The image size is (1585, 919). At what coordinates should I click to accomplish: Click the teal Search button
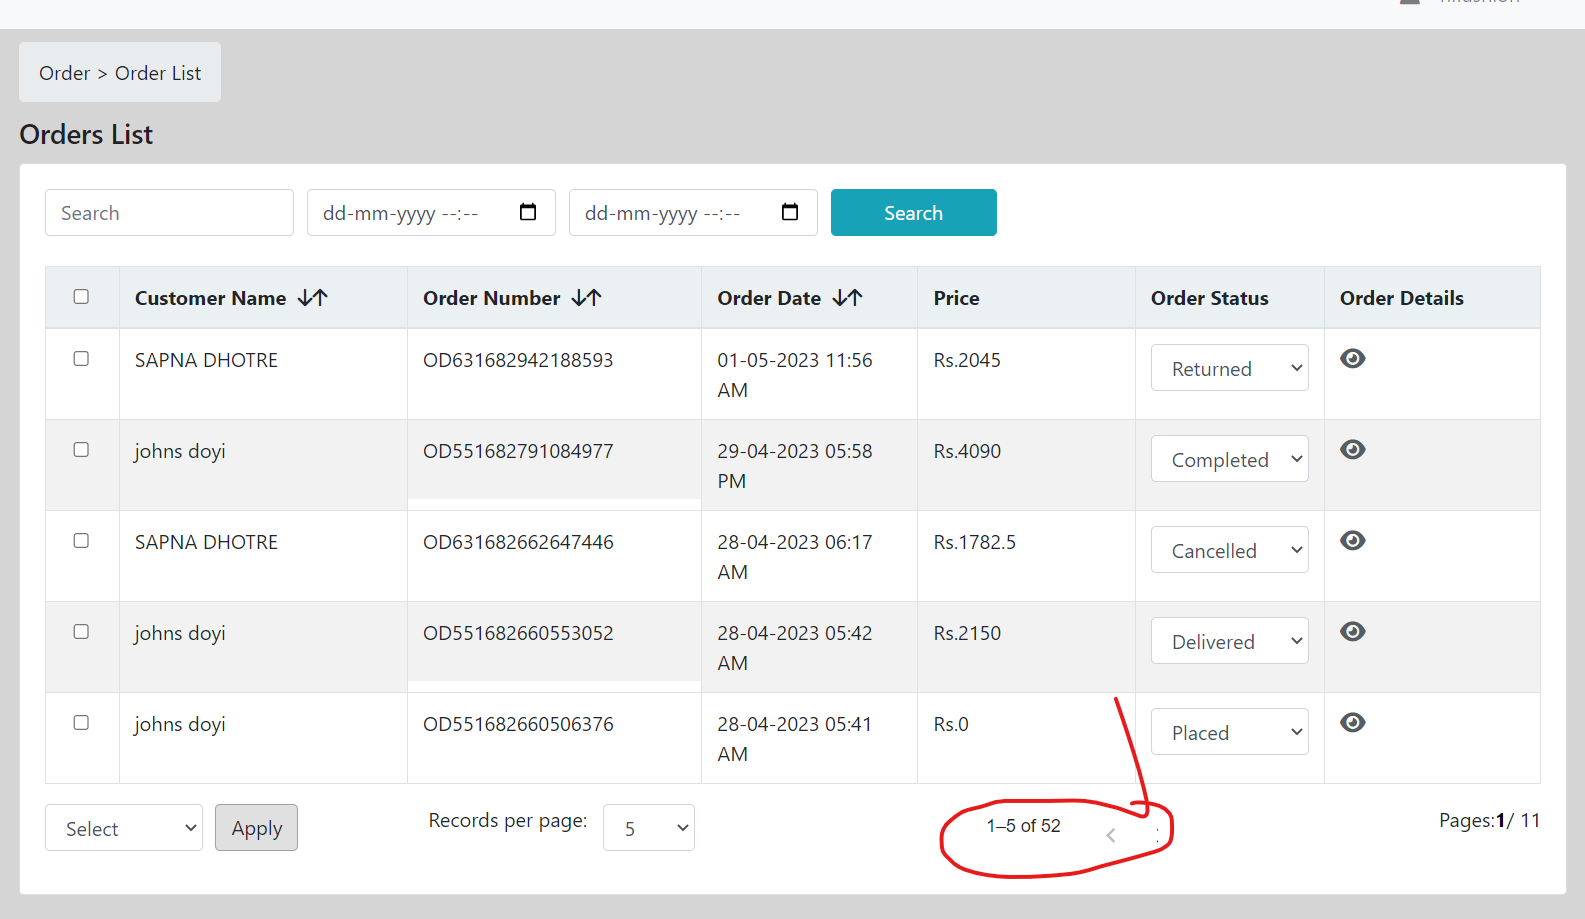914,213
